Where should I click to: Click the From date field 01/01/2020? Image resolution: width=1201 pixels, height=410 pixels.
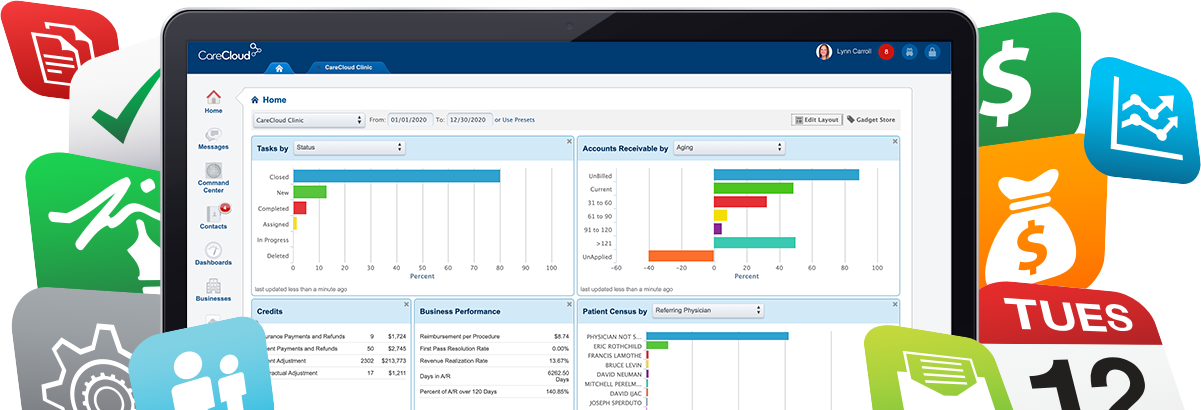[410, 120]
